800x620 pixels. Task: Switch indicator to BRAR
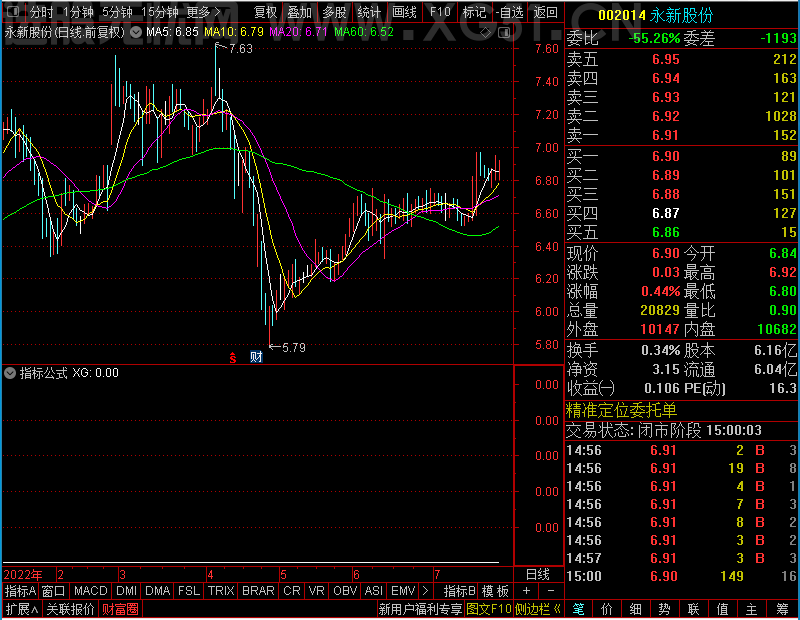coord(258,591)
